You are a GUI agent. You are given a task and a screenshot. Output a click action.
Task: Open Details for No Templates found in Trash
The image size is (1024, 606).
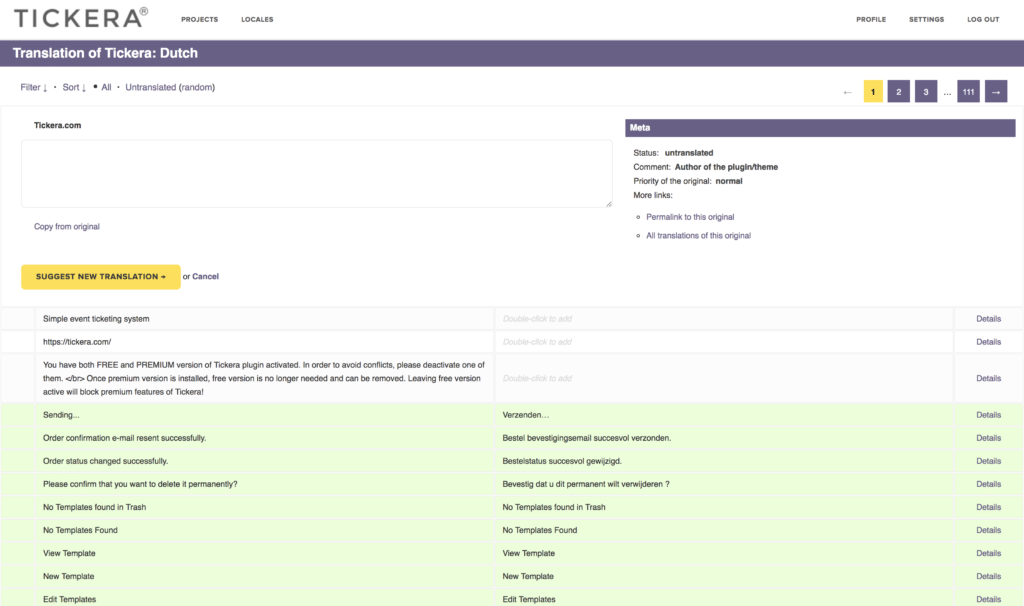click(989, 507)
